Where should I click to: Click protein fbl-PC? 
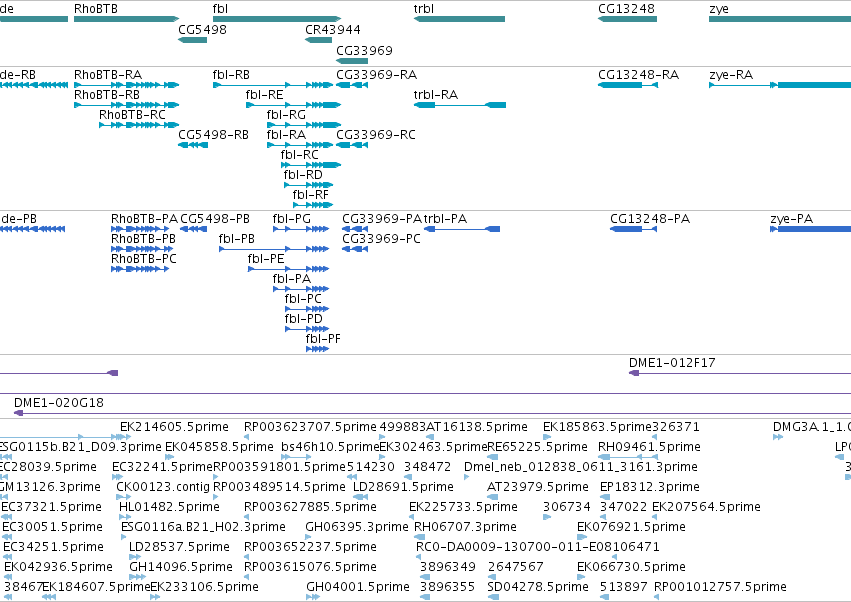pyautogui.click(x=307, y=309)
